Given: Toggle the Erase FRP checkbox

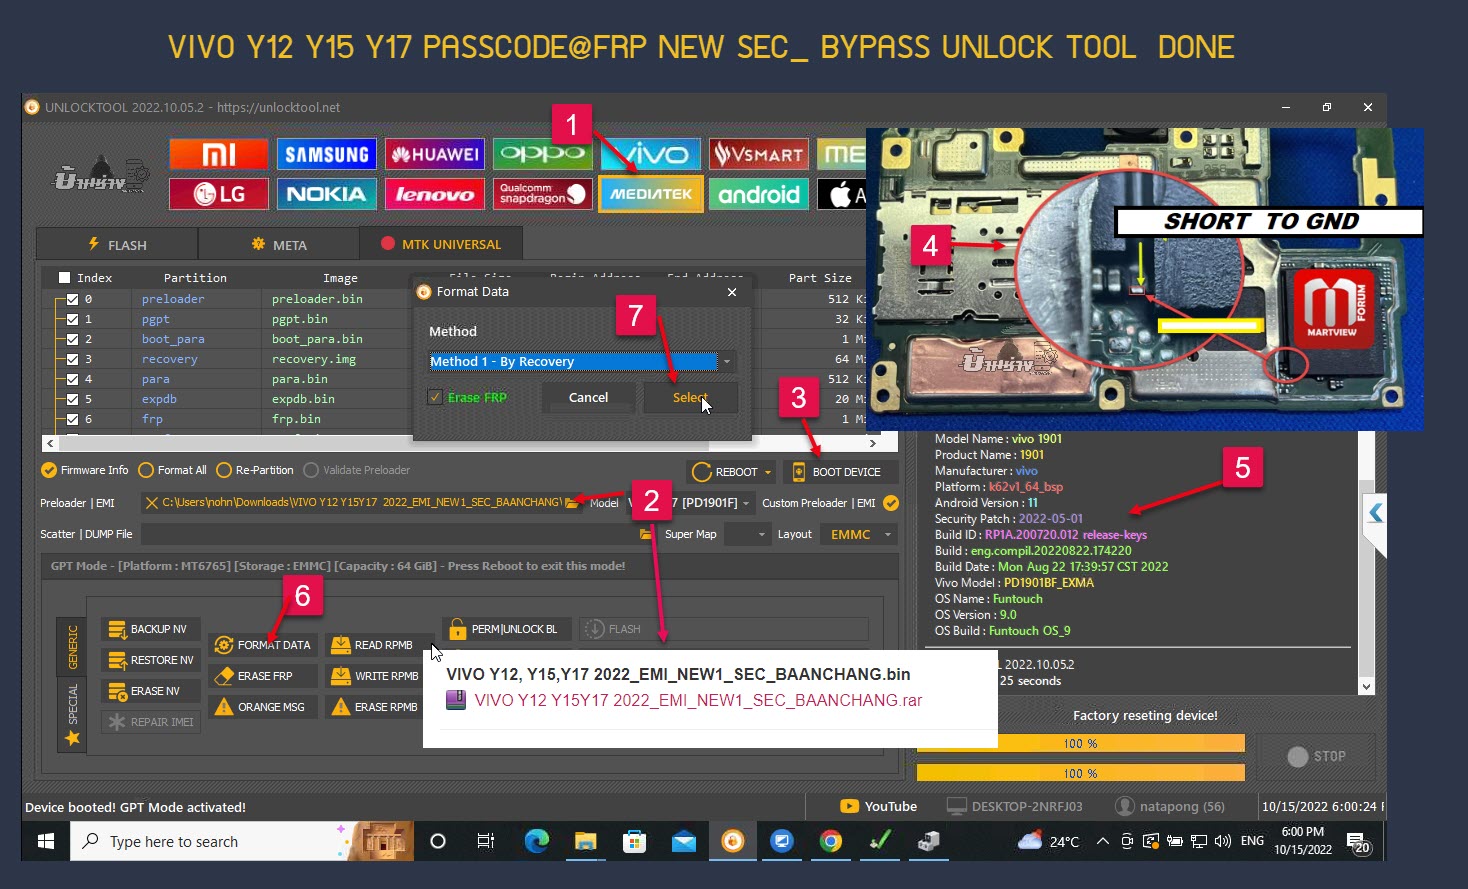Looking at the screenshot, I should [x=435, y=397].
